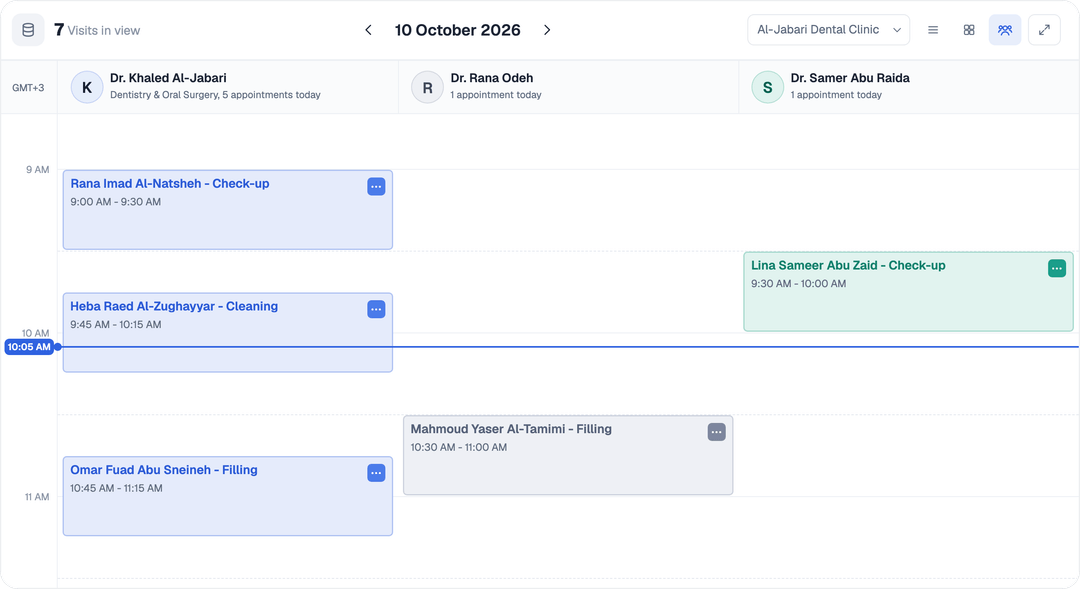
Task: Click the 9:00 AM - 9:30 AM time text
Action: coord(116,202)
